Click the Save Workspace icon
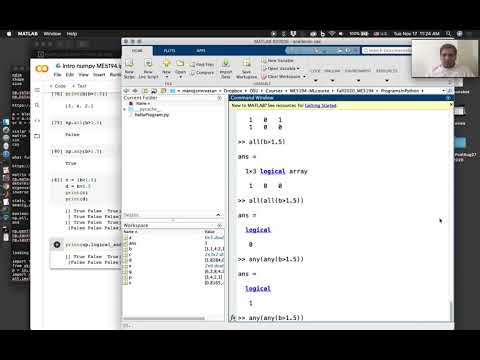This screenshot has width=480, height=360. 247,63
